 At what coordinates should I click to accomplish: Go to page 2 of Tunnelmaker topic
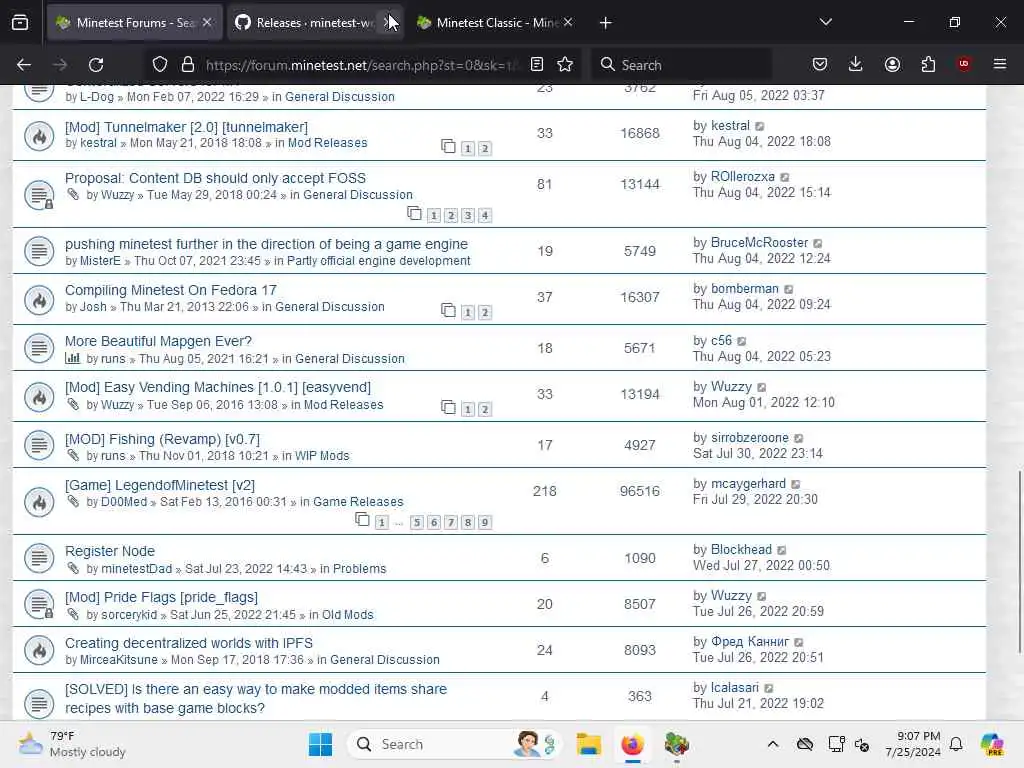coord(485,149)
